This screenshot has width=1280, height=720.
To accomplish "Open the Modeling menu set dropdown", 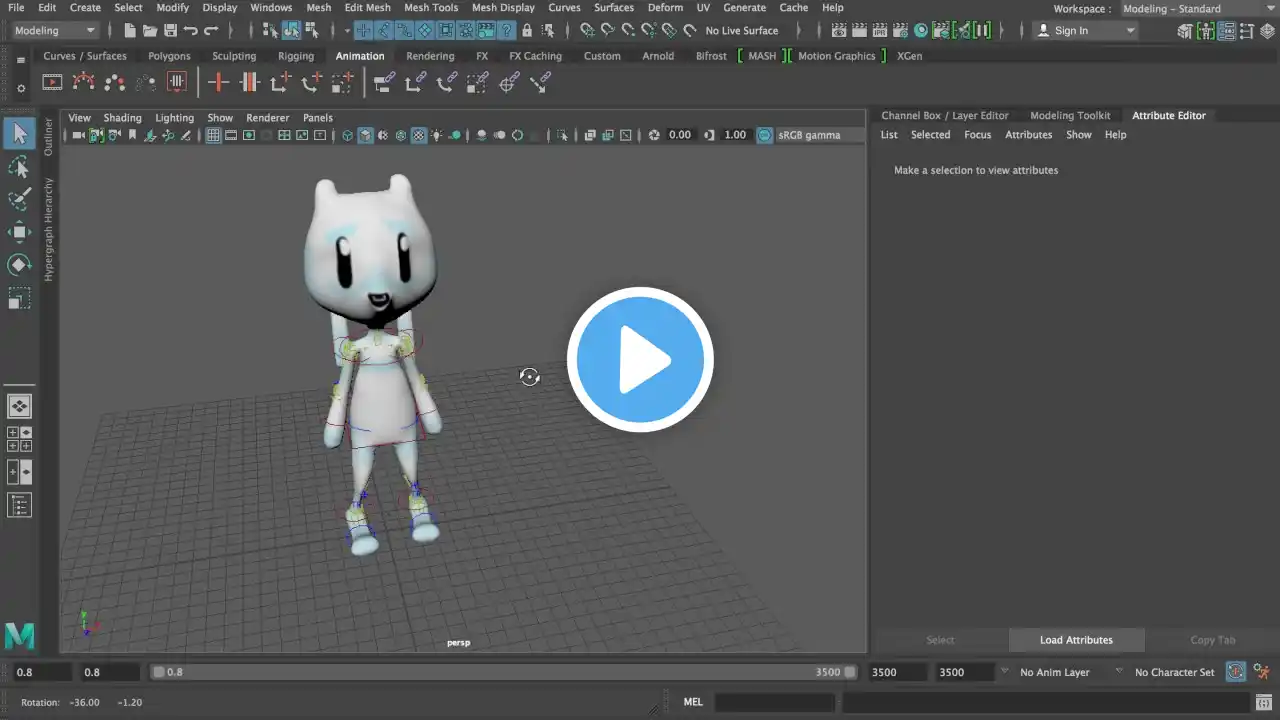I will (x=54, y=31).
